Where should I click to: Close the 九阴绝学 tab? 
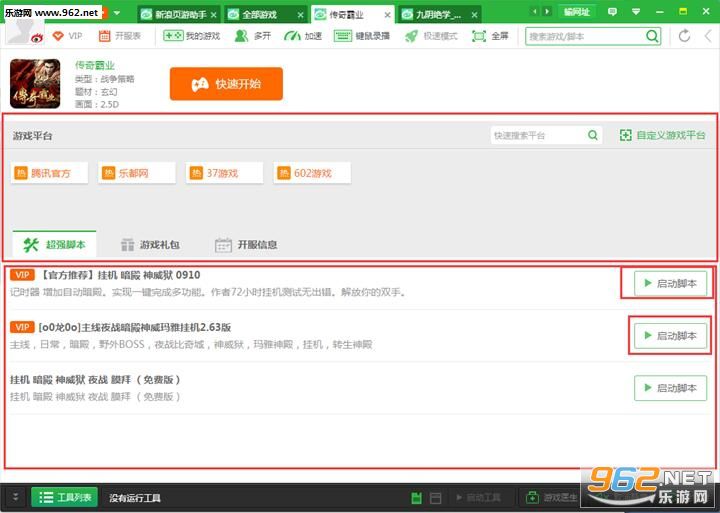(x=474, y=15)
